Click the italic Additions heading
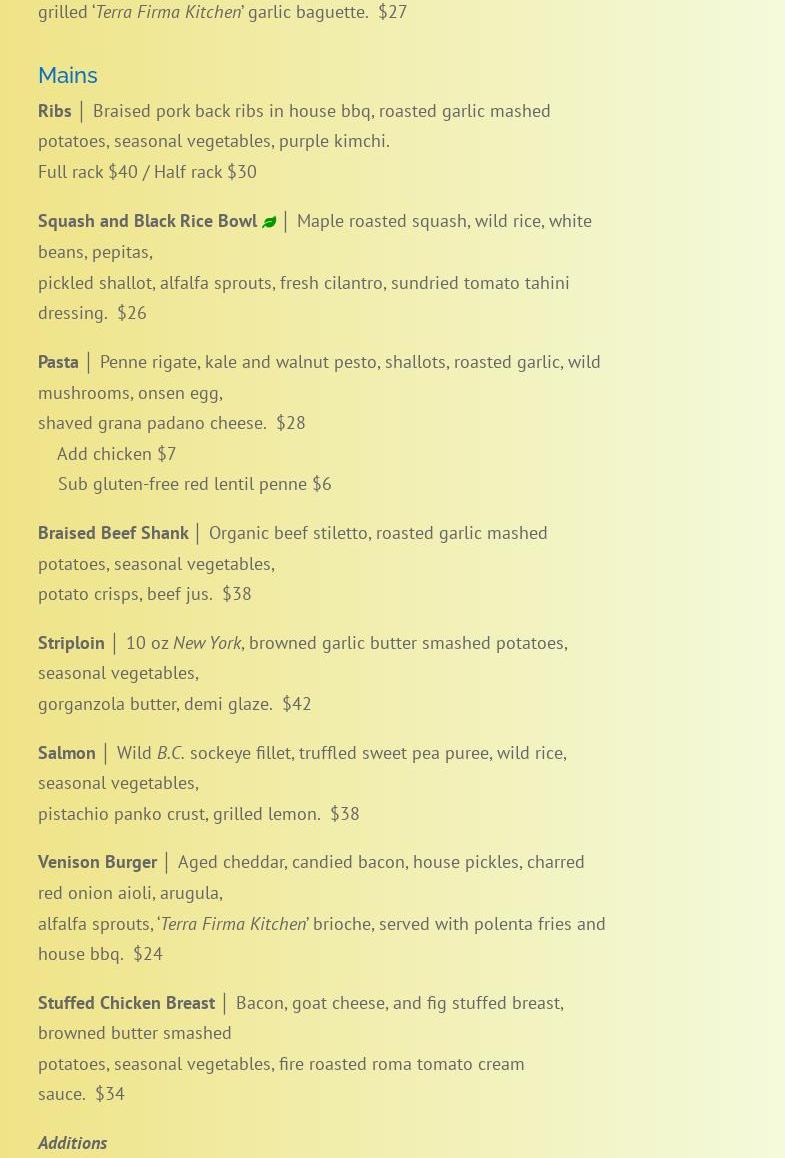The height and width of the screenshot is (1158, 785). click(x=72, y=1143)
